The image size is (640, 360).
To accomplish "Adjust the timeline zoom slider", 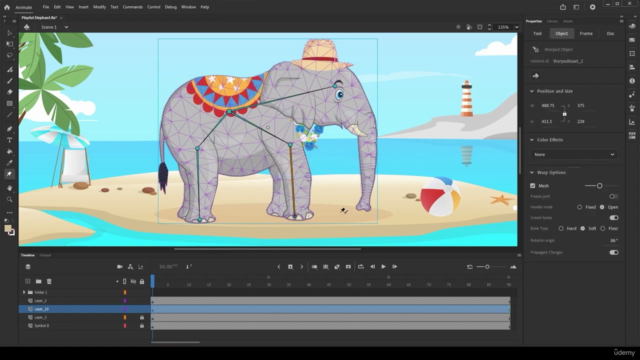I will 487,267.
